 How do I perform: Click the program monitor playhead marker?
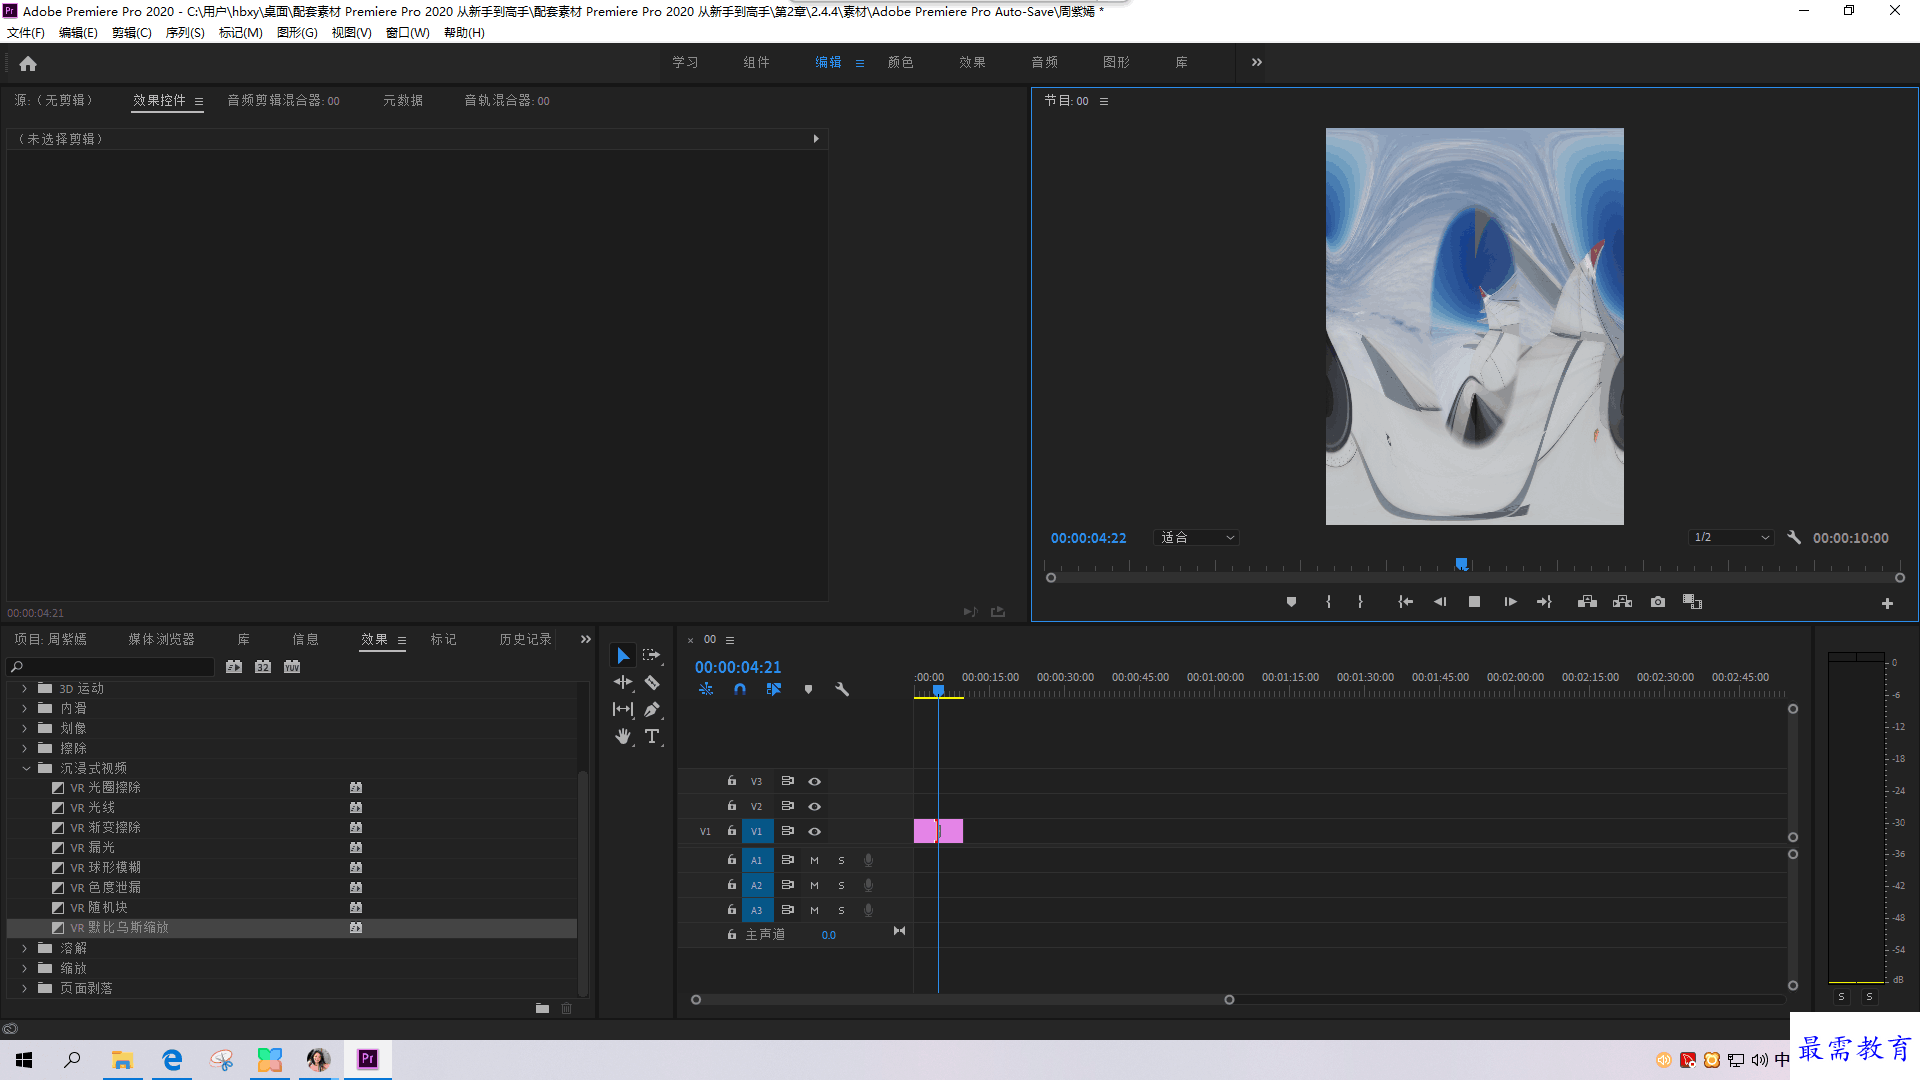coord(1462,565)
